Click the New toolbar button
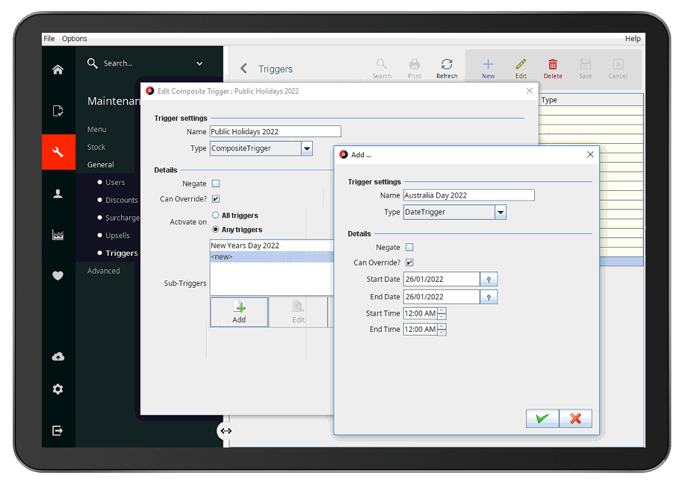688x490 pixels. 488,69
